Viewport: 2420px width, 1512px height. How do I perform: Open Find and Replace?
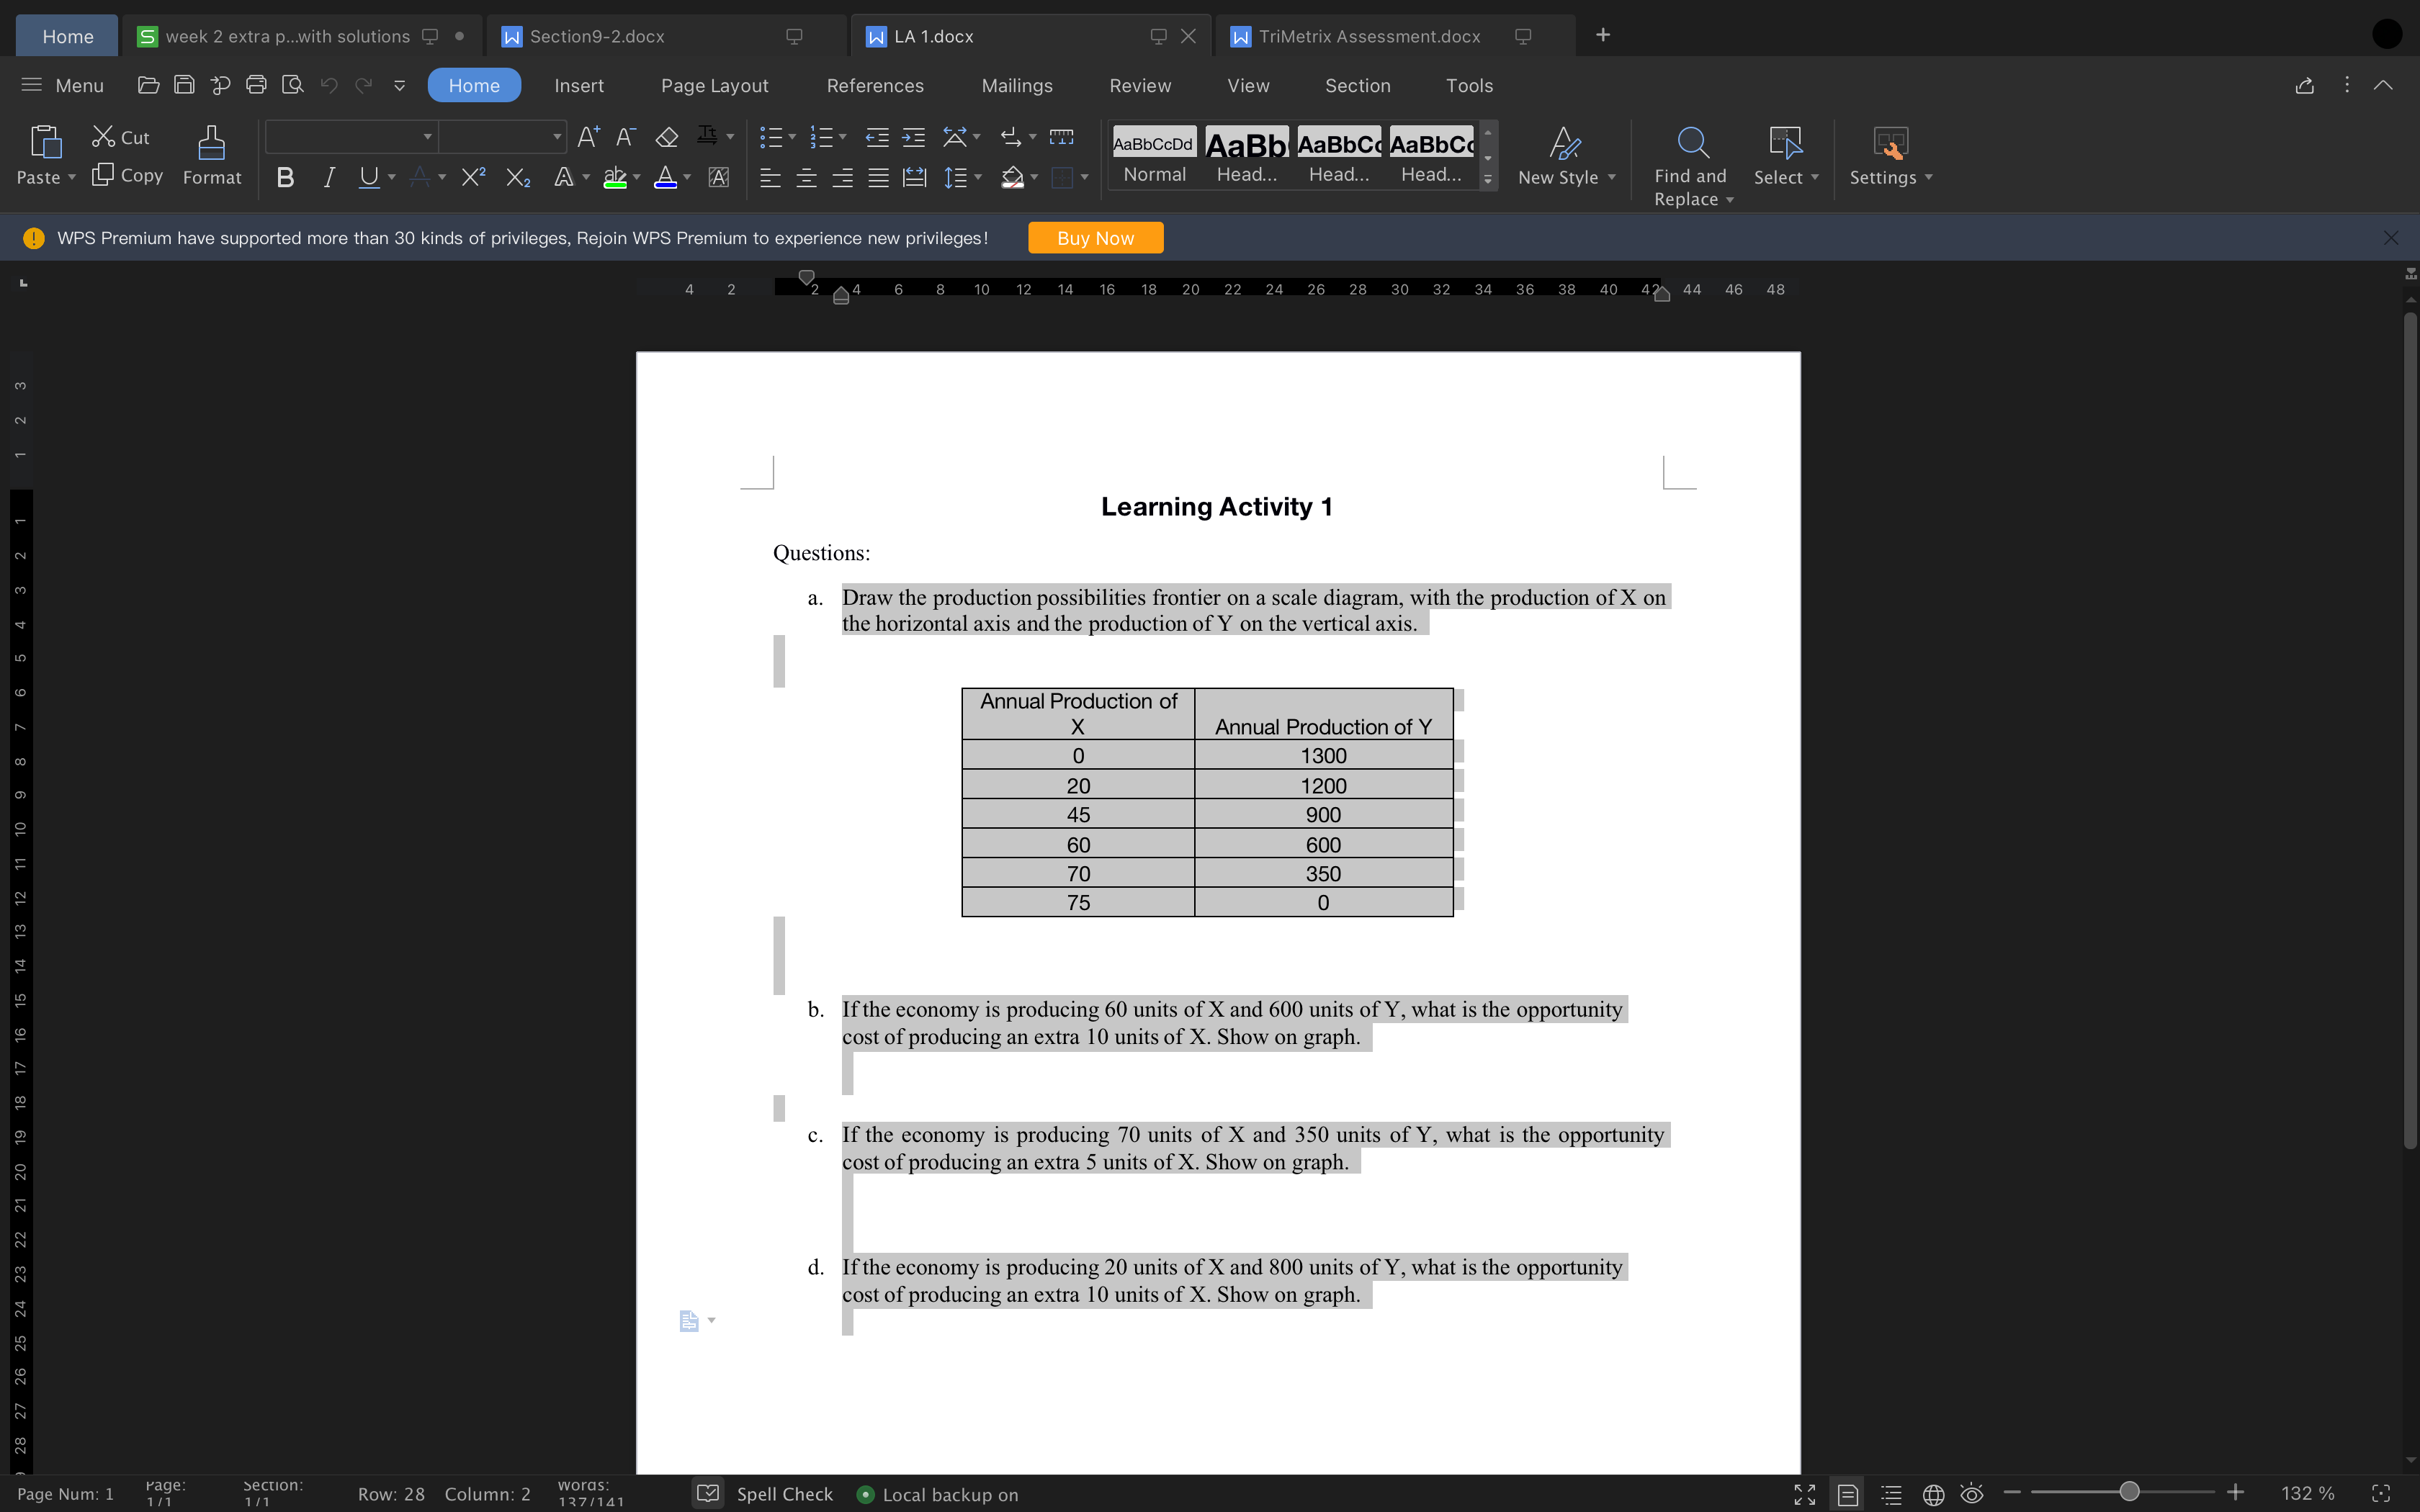click(1690, 160)
